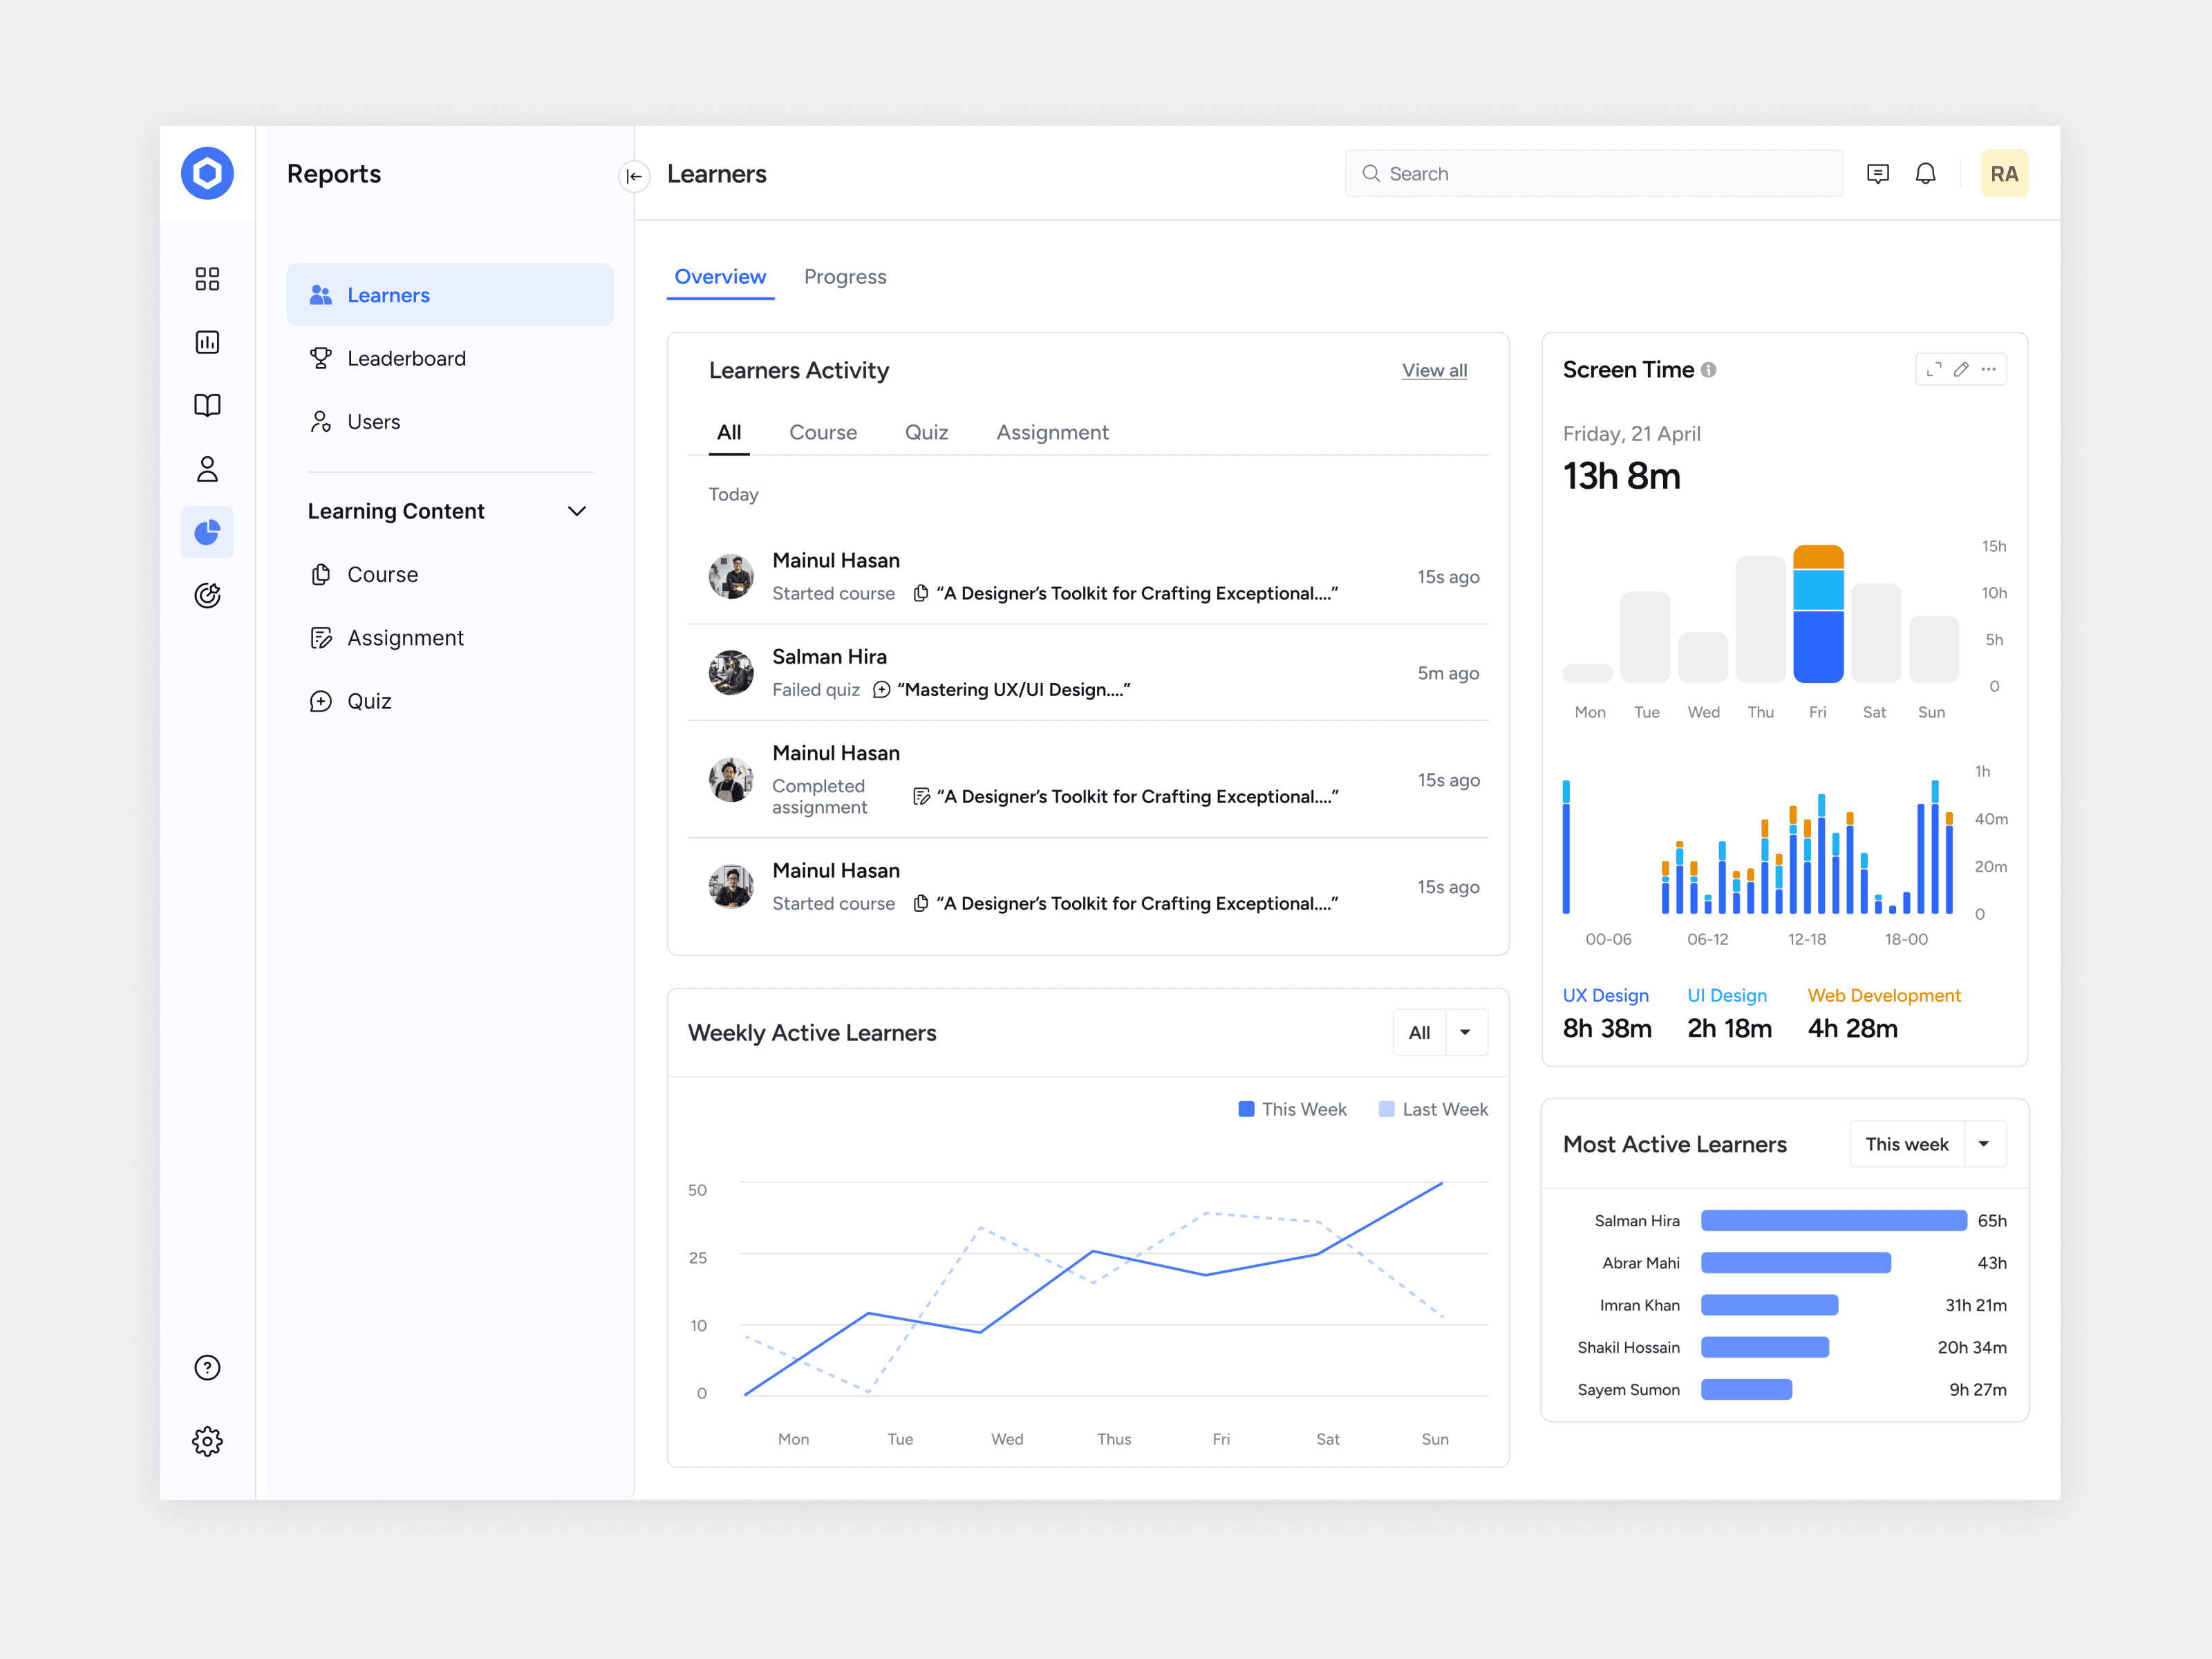Collapse the Learning Content section
2212x1659 pixels.
[x=577, y=511]
